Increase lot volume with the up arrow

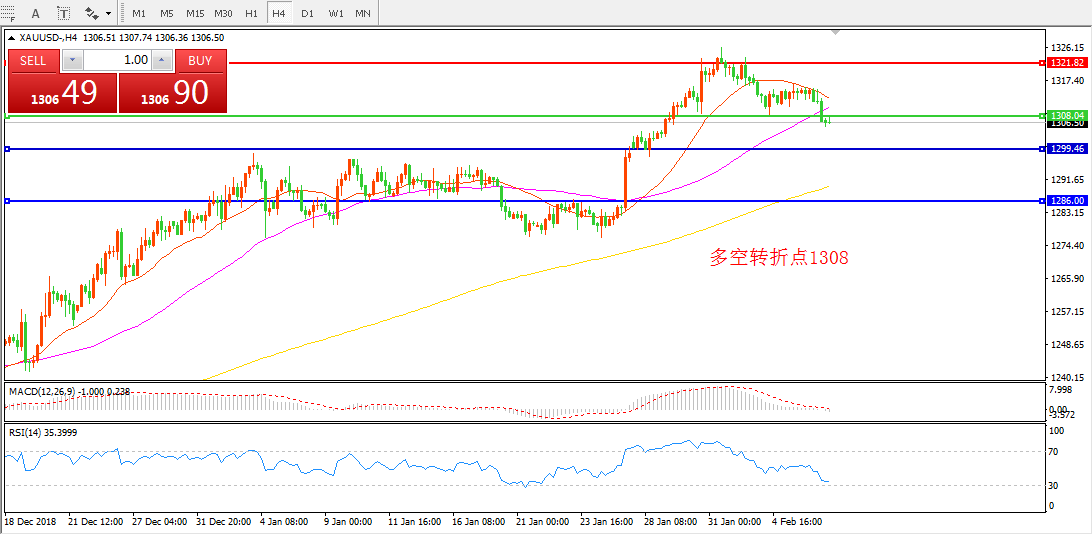click(162, 60)
